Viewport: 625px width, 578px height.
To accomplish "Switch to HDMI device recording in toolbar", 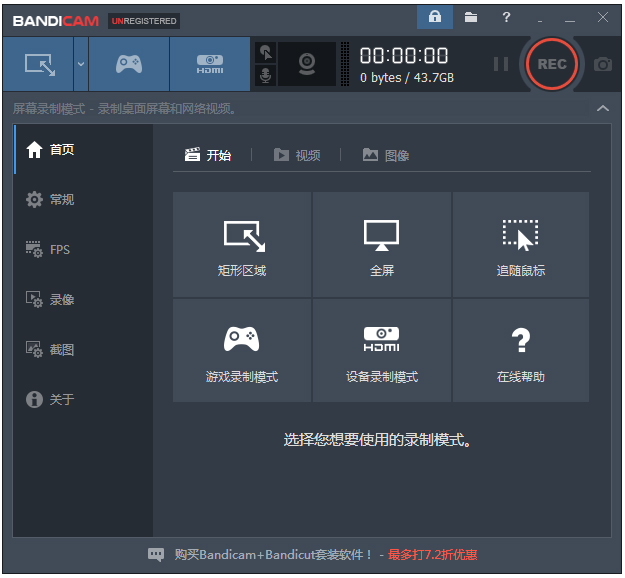I will (x=210, y=64).
